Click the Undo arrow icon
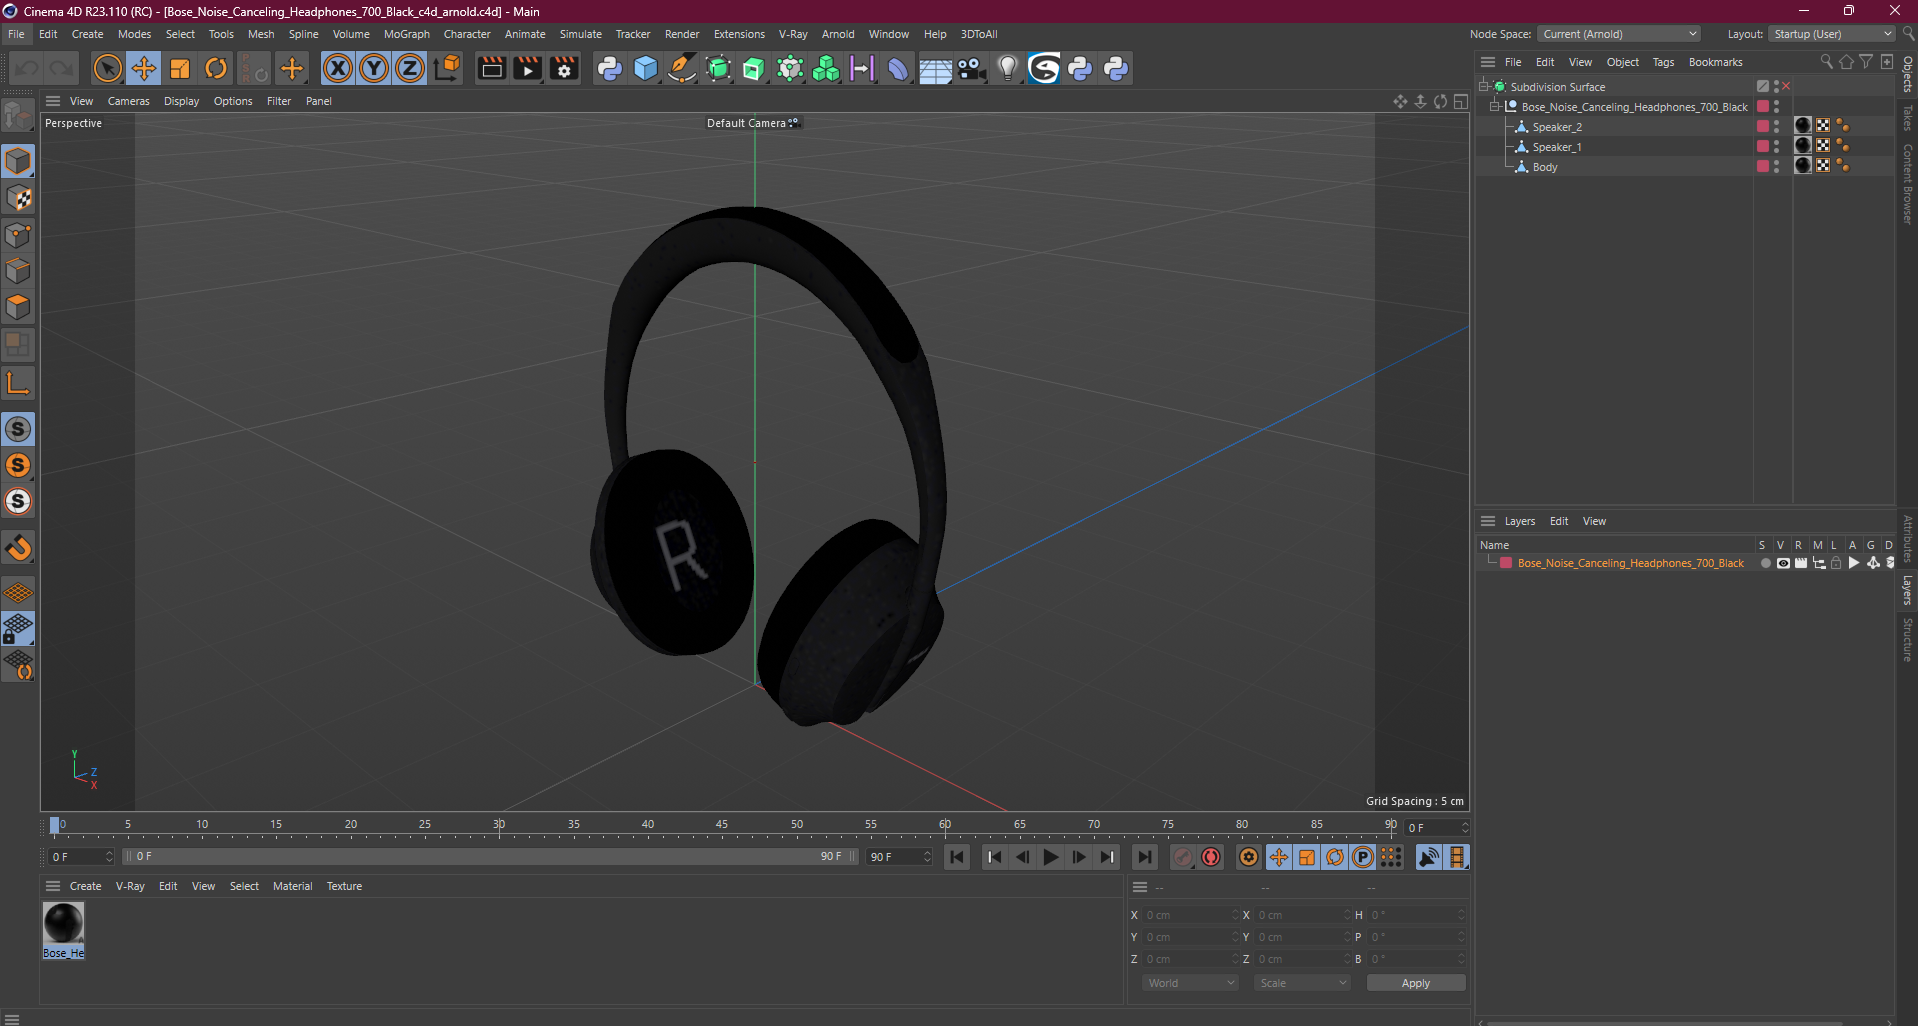The height and width of the screenshot is (1026, 1918). click(x=27, y=68)
